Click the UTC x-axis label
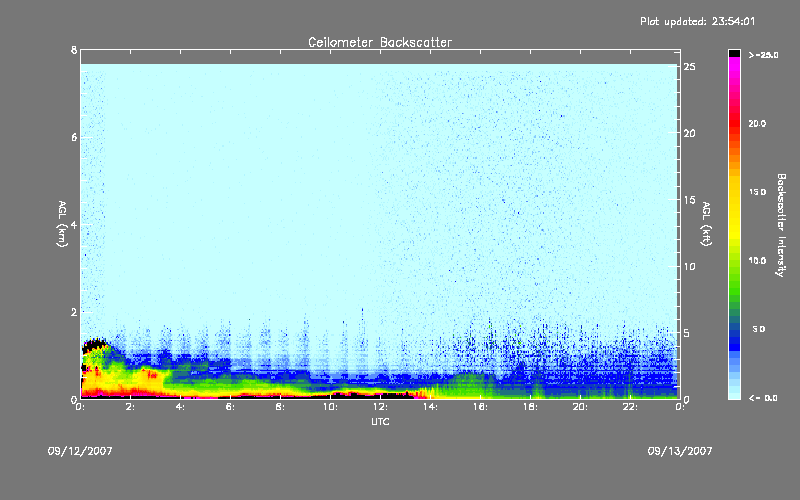Screen dimensions: 800x500 click(x=380, y=421)
